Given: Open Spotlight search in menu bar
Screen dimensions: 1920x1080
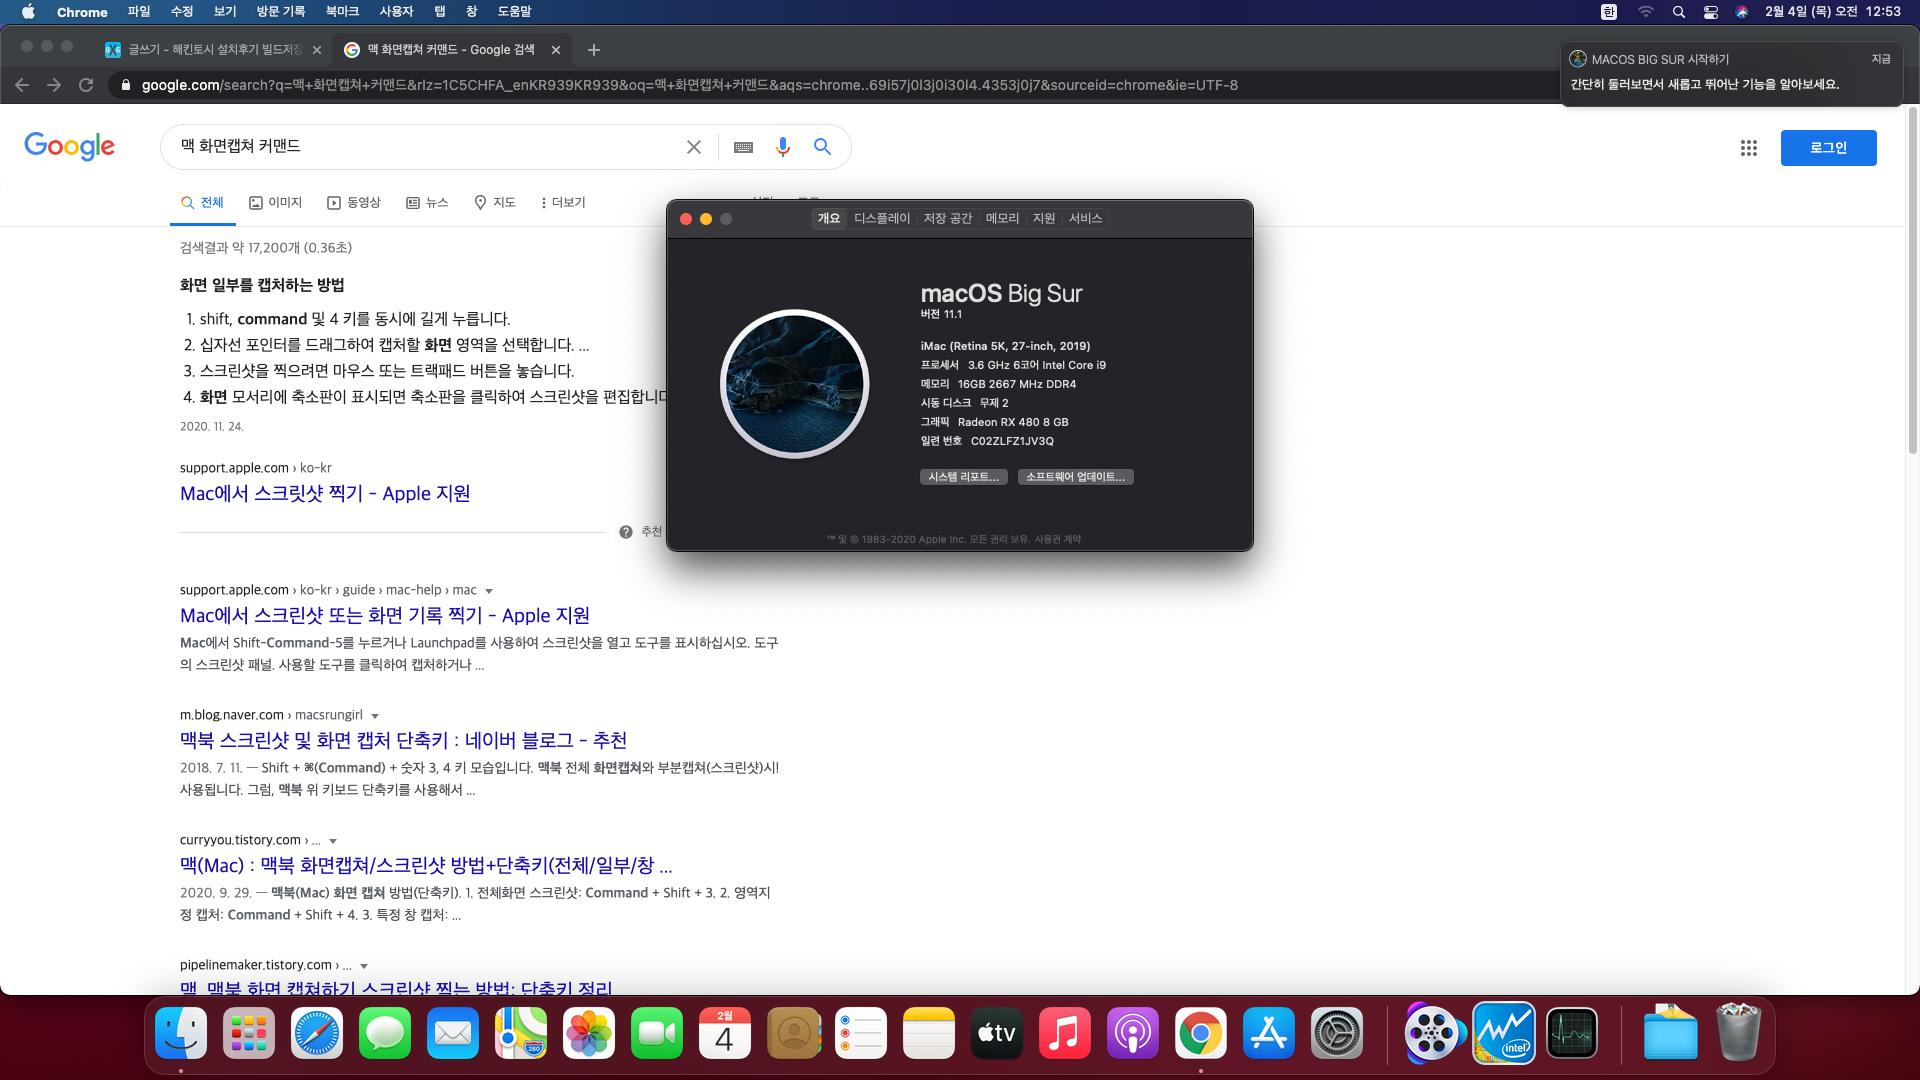Looking at the screenshot, I should [1679, 12].
